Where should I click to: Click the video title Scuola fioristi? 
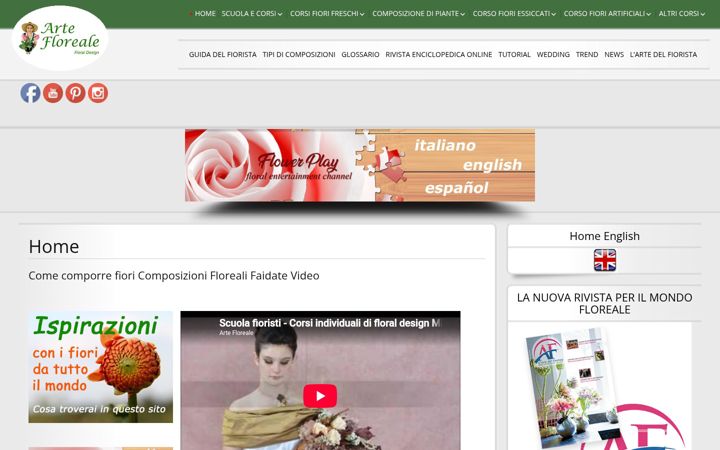click(329, 323)
